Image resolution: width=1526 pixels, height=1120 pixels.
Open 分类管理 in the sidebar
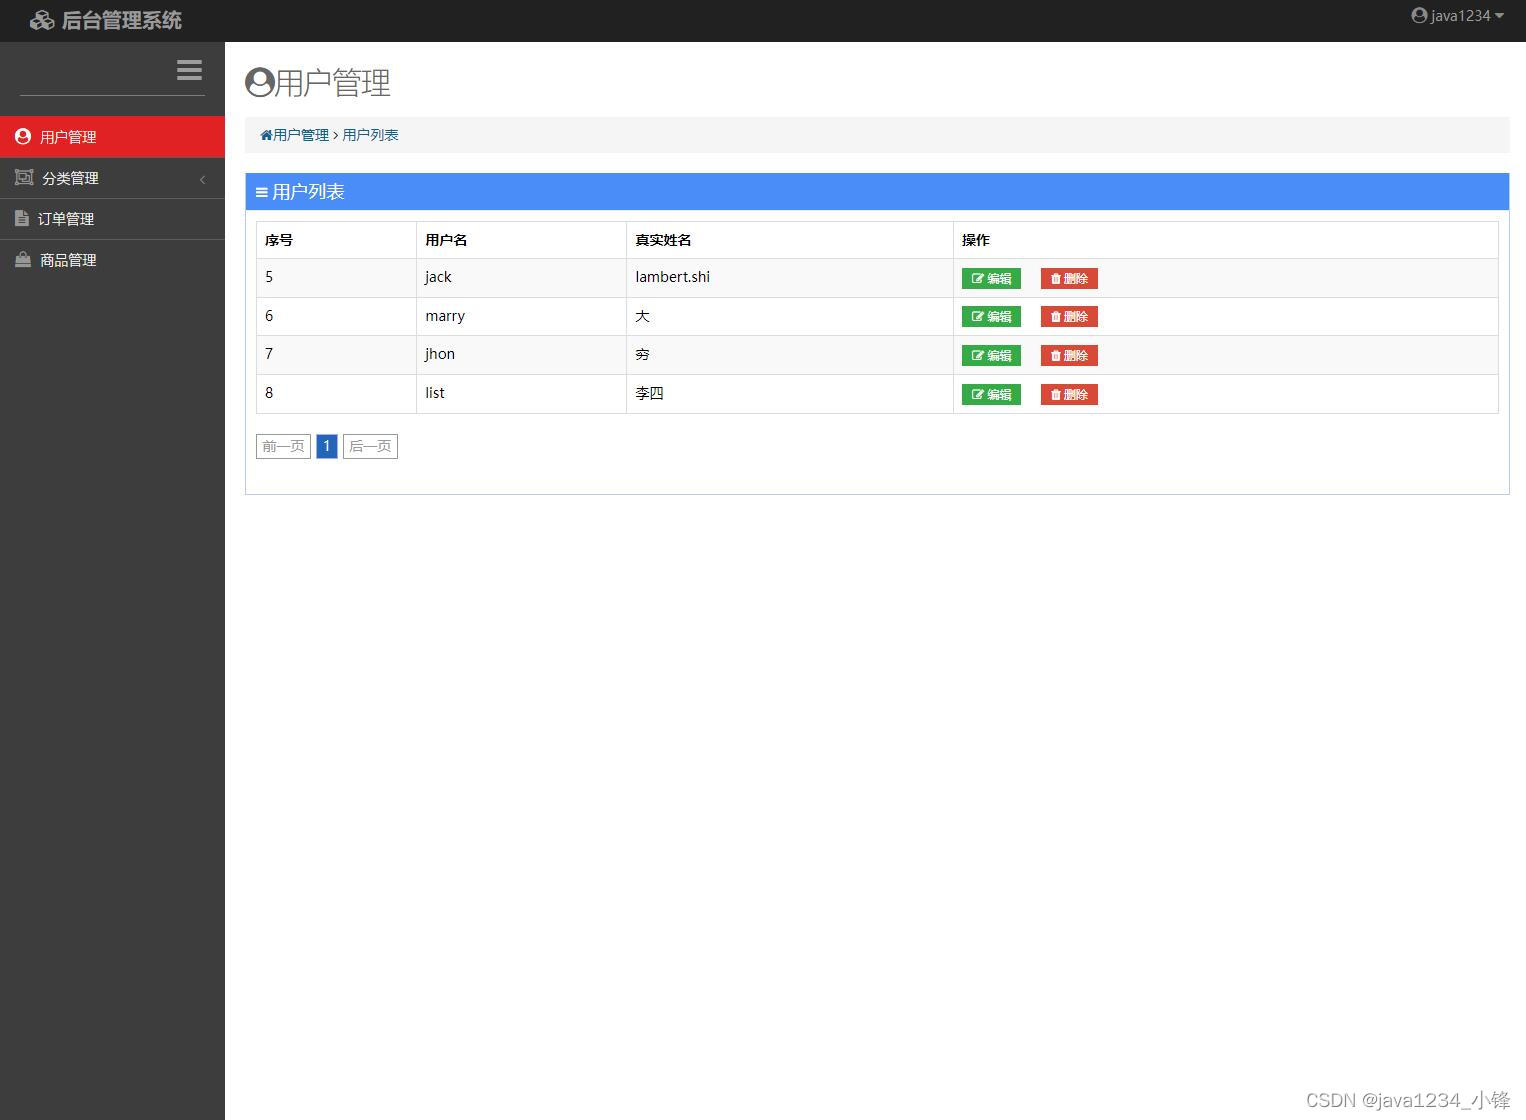click(x=112, y=178)
